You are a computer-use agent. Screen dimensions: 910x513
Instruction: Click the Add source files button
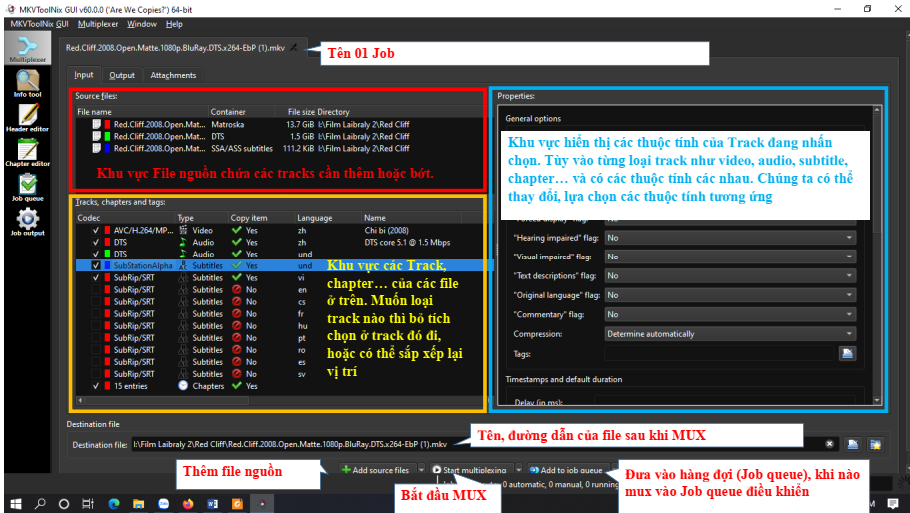[376, 469]
